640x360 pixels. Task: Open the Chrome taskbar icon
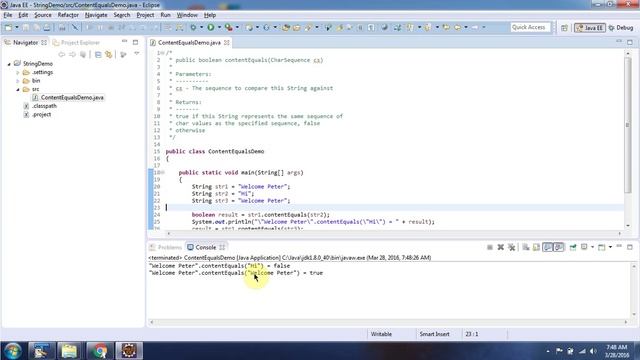[x=99, y=351]
